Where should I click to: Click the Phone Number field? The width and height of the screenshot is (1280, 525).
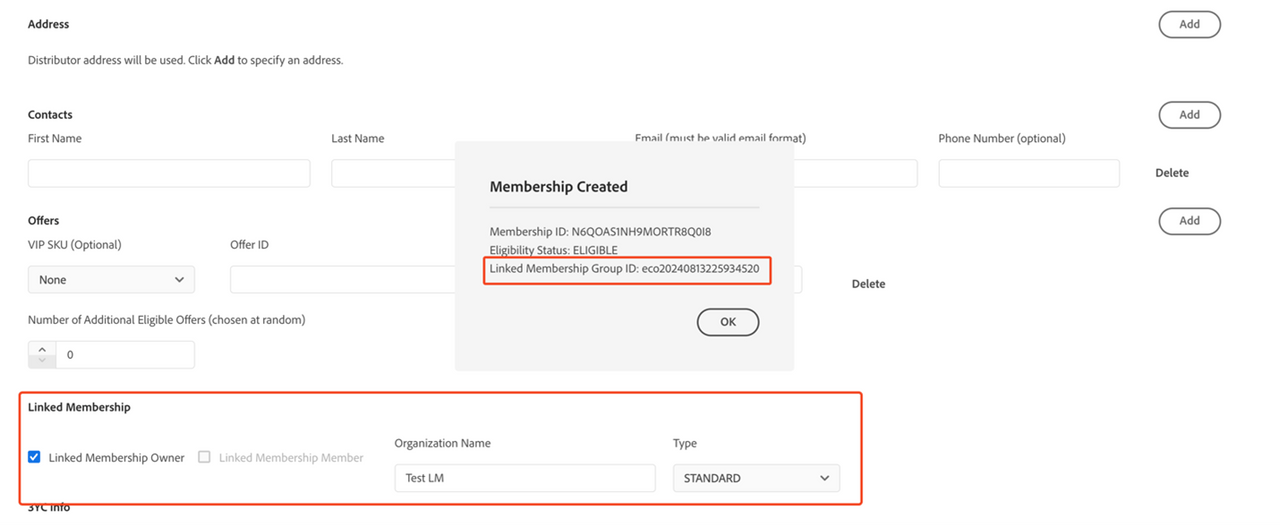click(1028, 173)
